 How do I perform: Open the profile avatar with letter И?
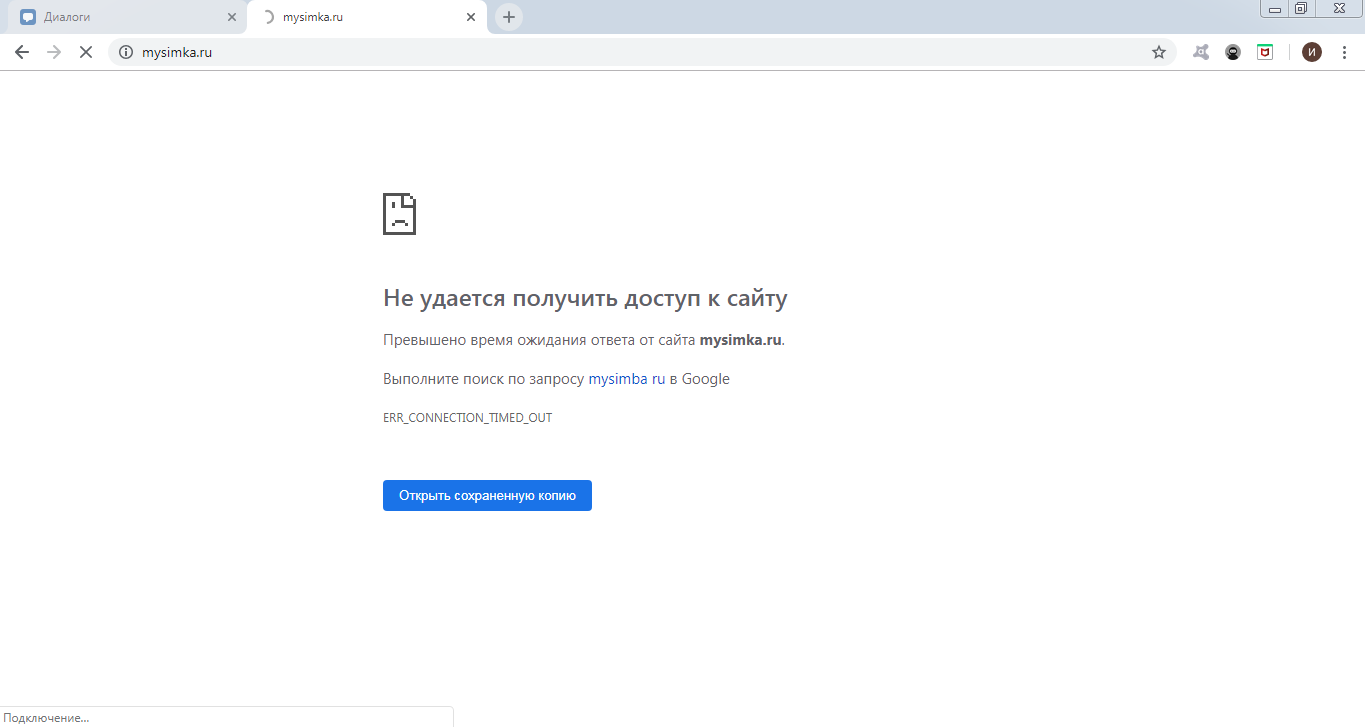coord(1311,52)
